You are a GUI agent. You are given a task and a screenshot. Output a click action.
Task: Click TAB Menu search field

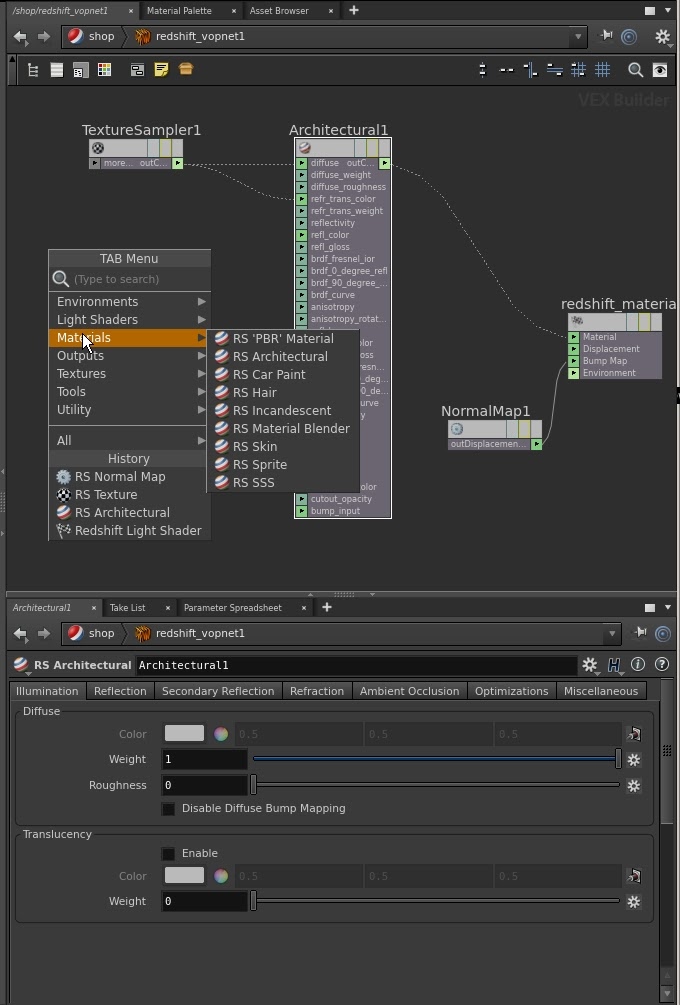click(129, 279)
